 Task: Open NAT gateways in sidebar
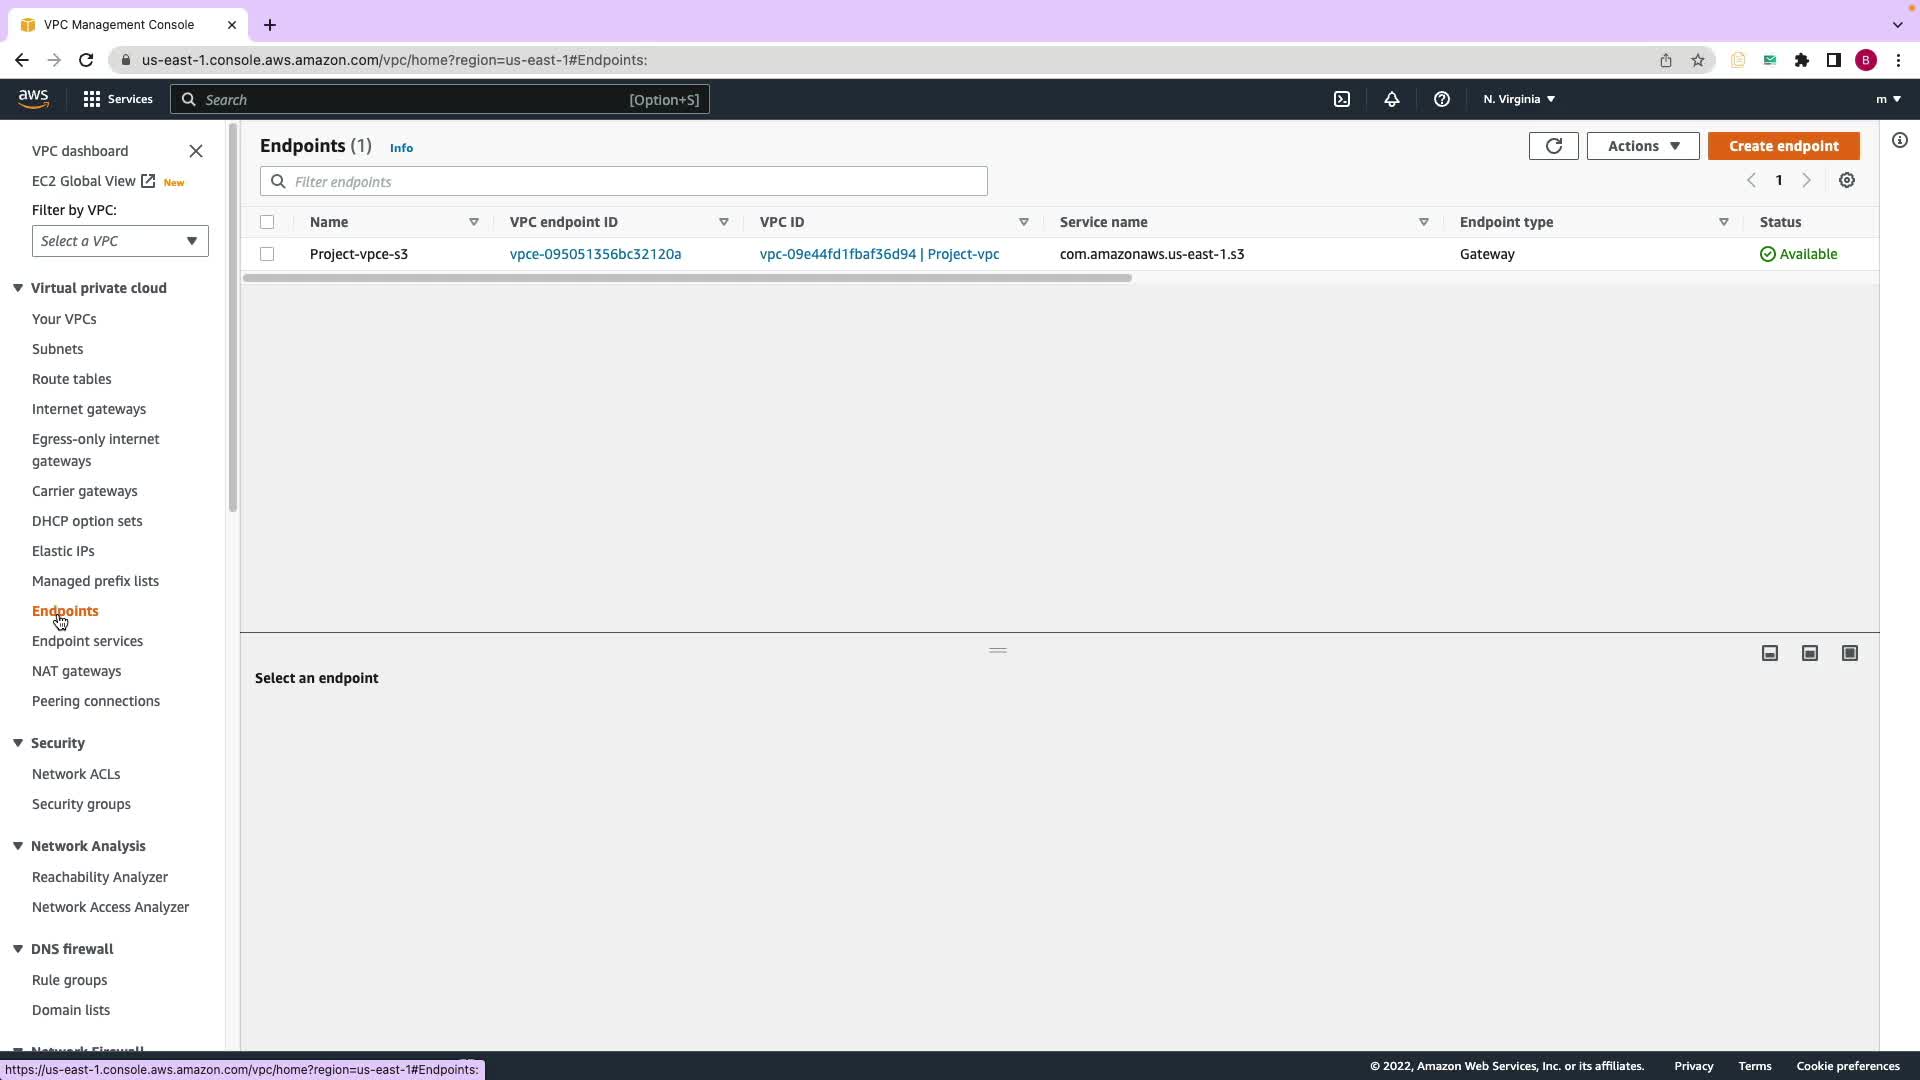click(x=76, y=671)
